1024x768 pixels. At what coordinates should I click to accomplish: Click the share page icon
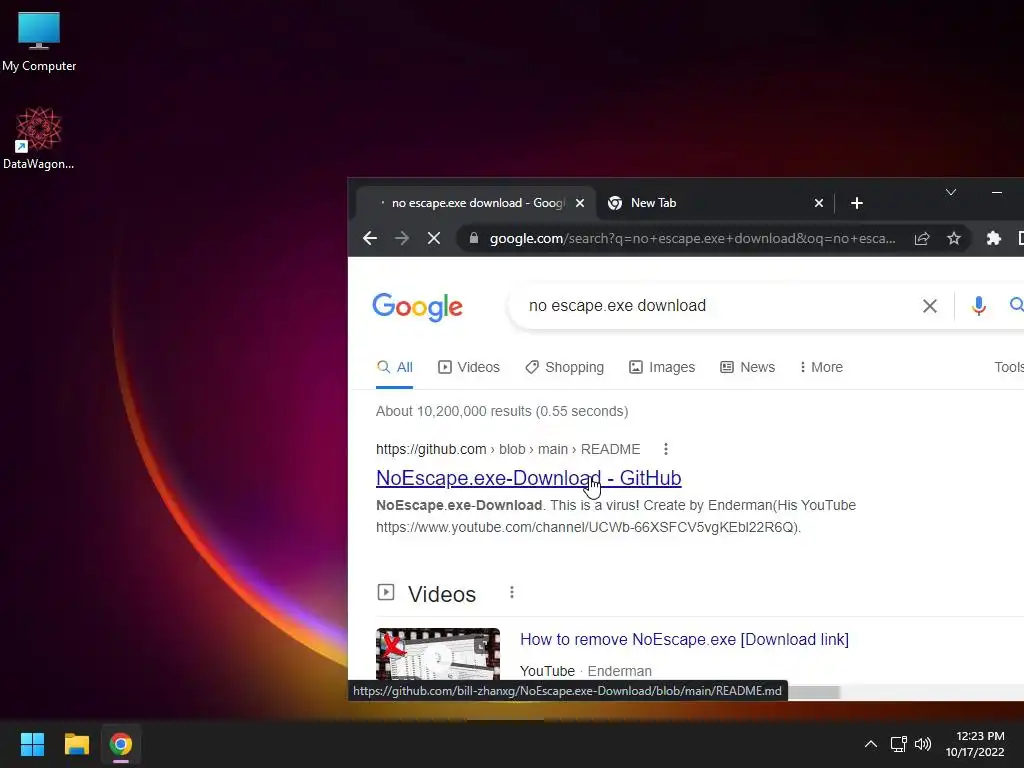click(921, 238)
